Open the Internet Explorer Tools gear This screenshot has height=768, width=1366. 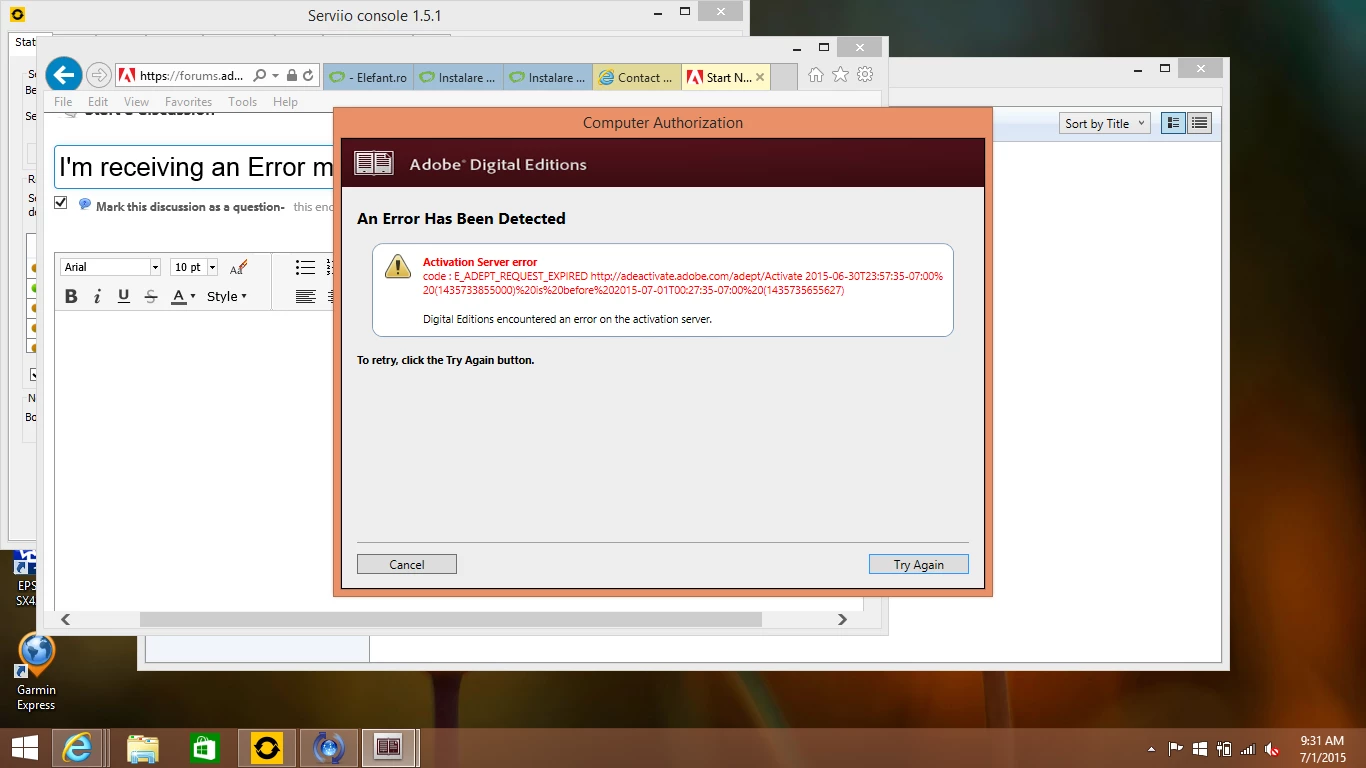pyautogui.click(x=866, y=75)
